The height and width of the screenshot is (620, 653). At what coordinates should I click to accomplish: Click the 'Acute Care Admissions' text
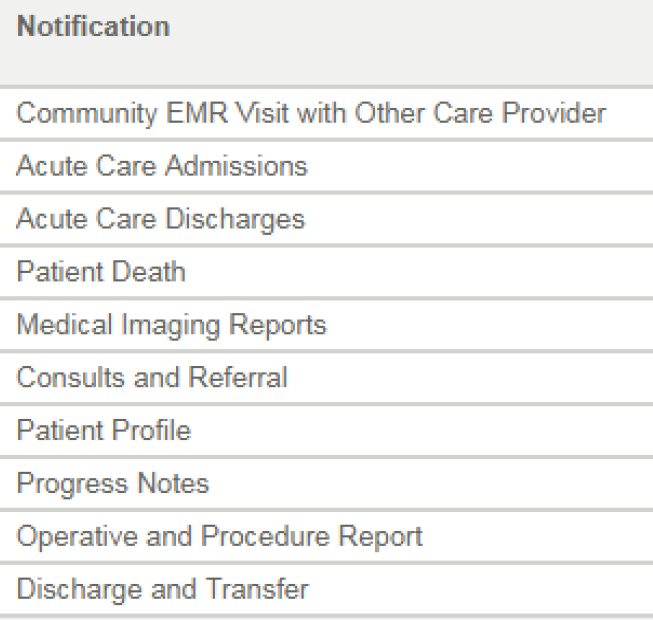tap(161, 165)
